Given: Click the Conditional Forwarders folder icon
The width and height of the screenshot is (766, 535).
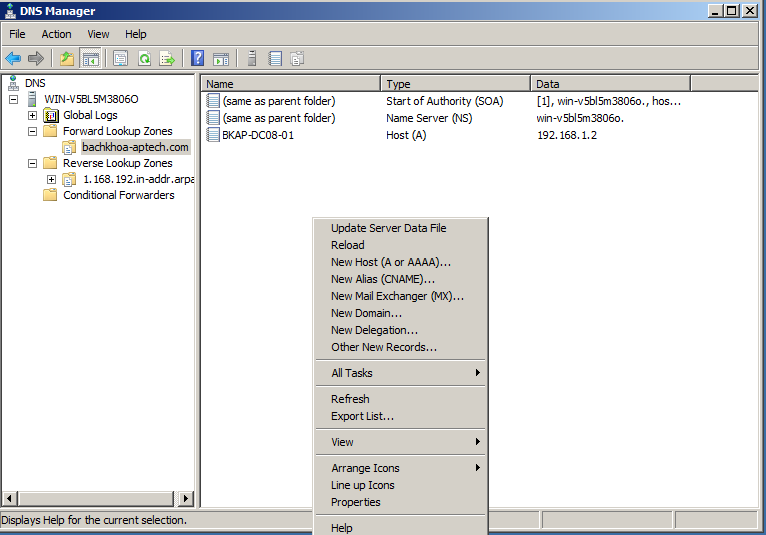Looking at the screenshot, I should point(50,195).
